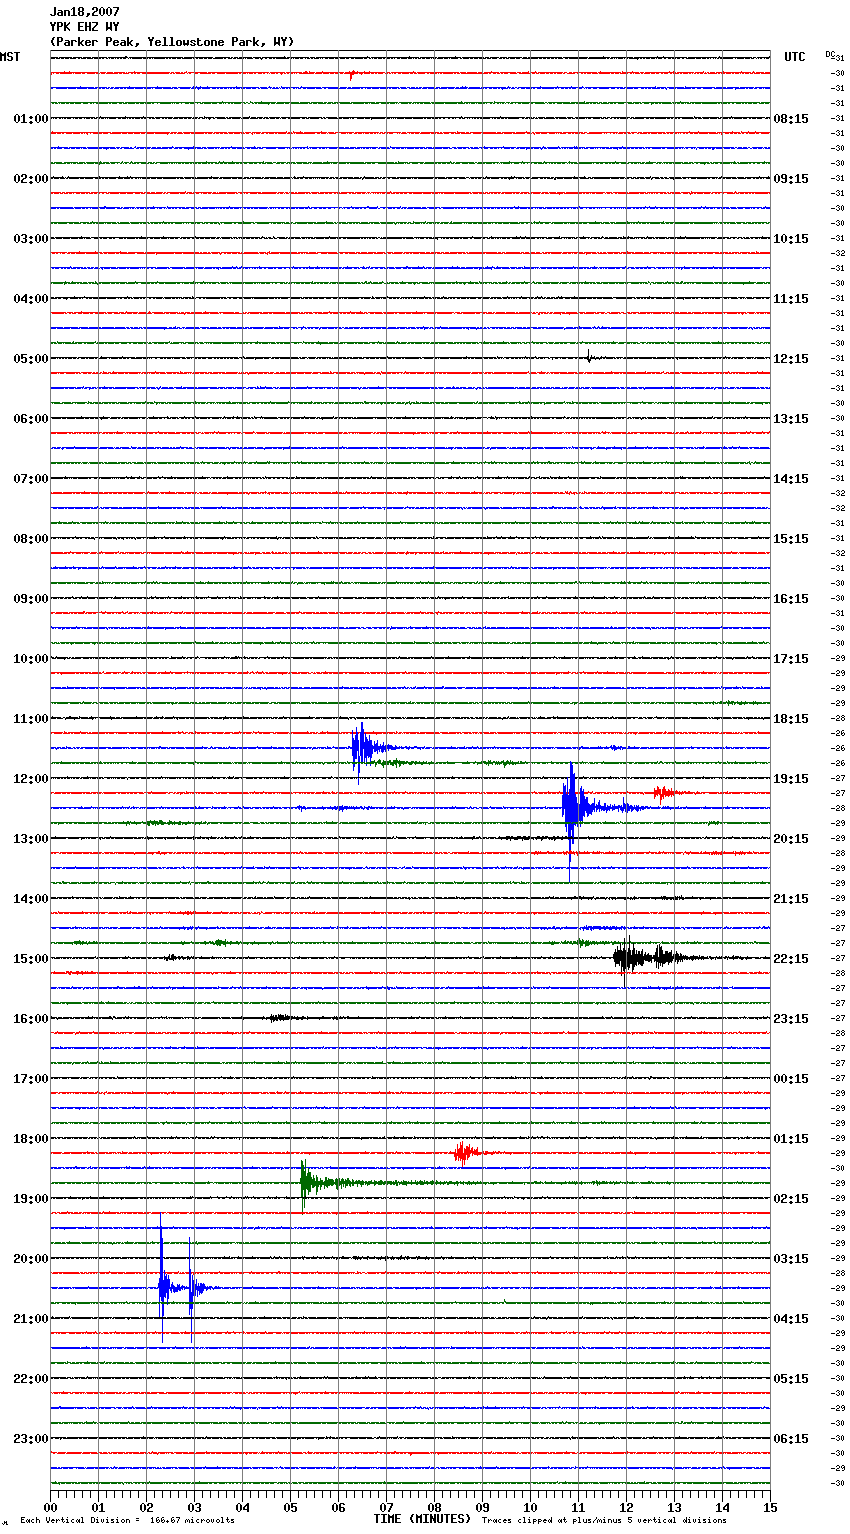This screenshot has height=1534, width=850.
Task: Click the UTC axis header
Action: (x=794, y=57)
